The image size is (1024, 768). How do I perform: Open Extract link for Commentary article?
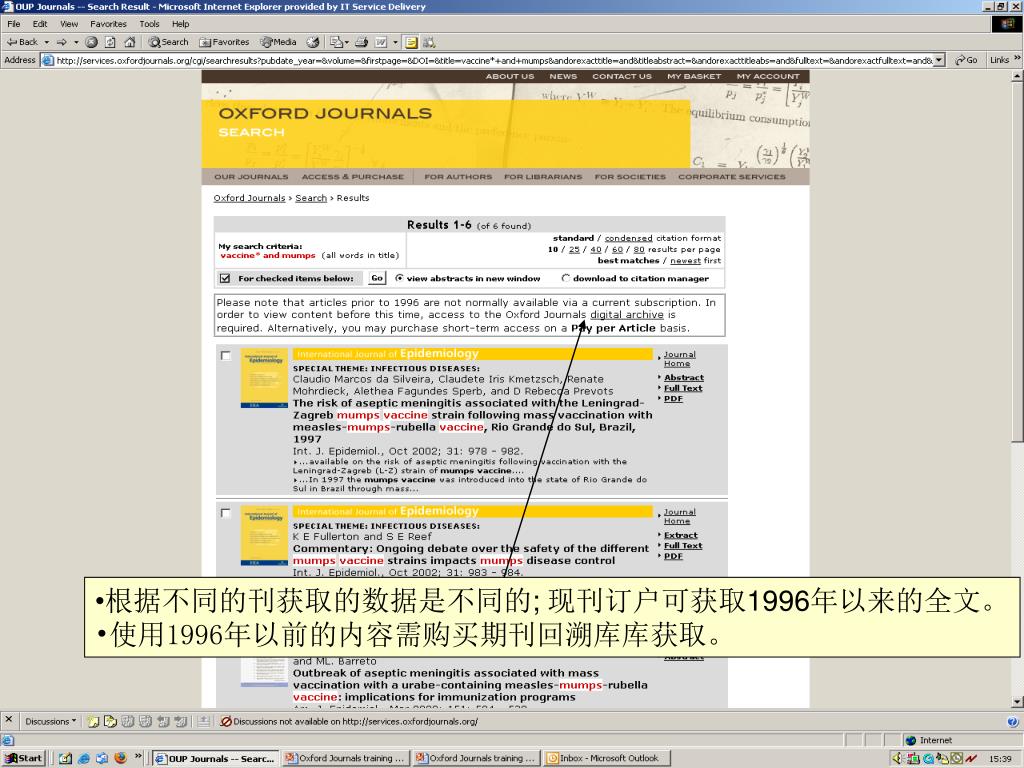680,535
